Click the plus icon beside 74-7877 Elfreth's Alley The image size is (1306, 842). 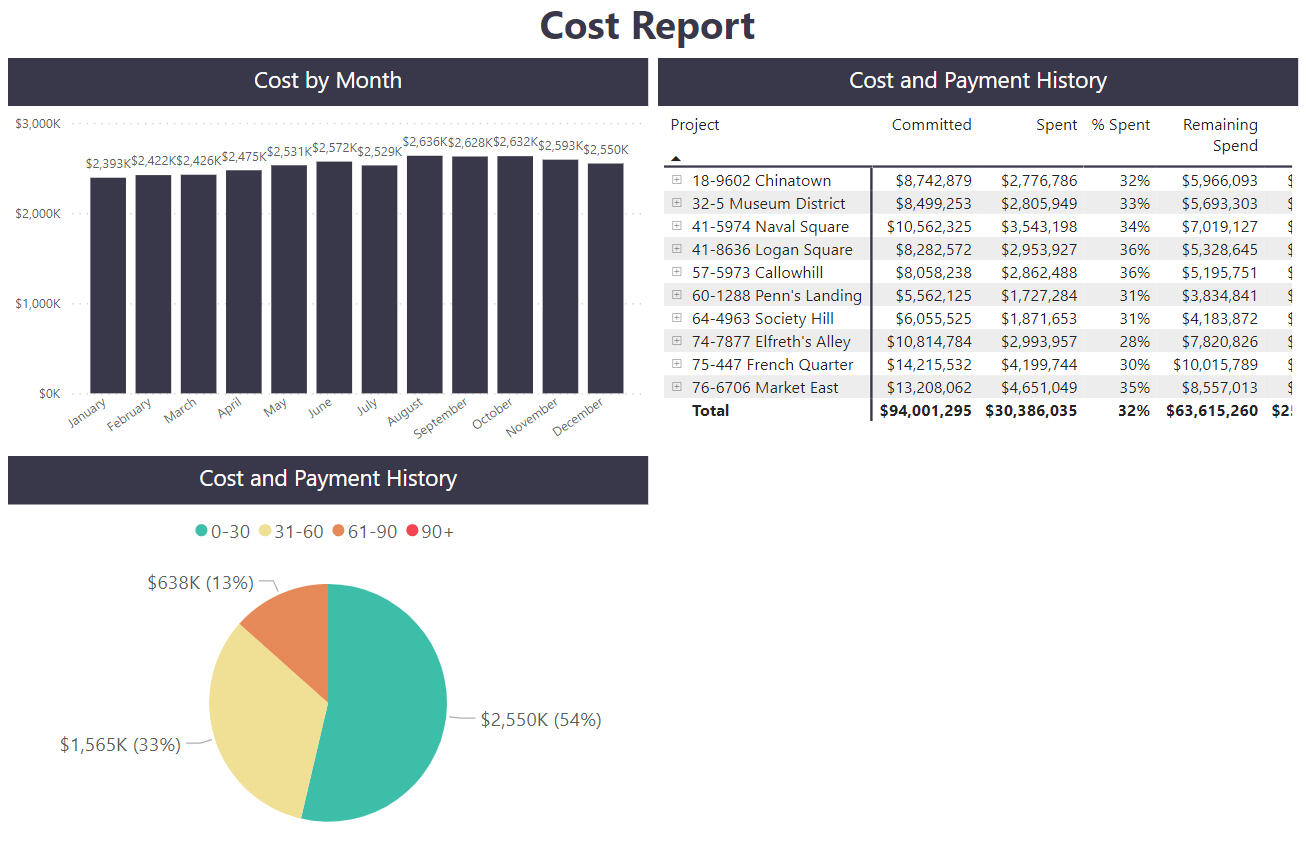click(x=677, y=341)
